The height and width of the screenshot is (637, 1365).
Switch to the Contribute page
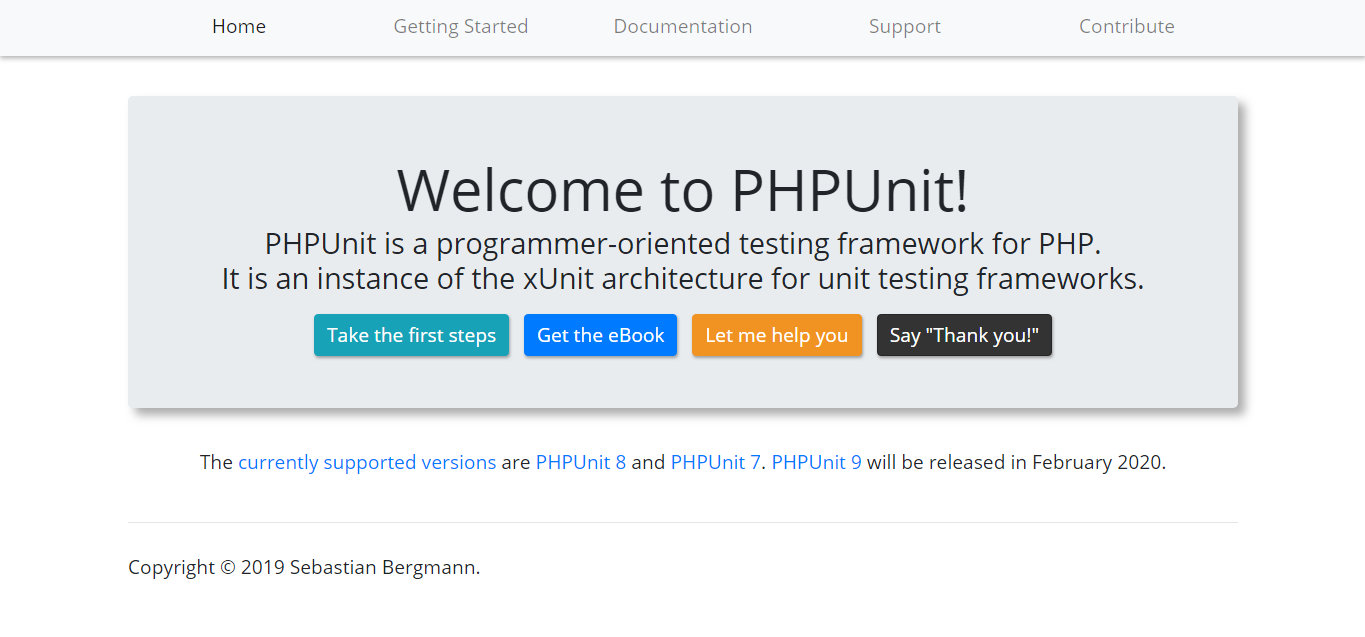pyautogui.click(x=1126, y=27)
